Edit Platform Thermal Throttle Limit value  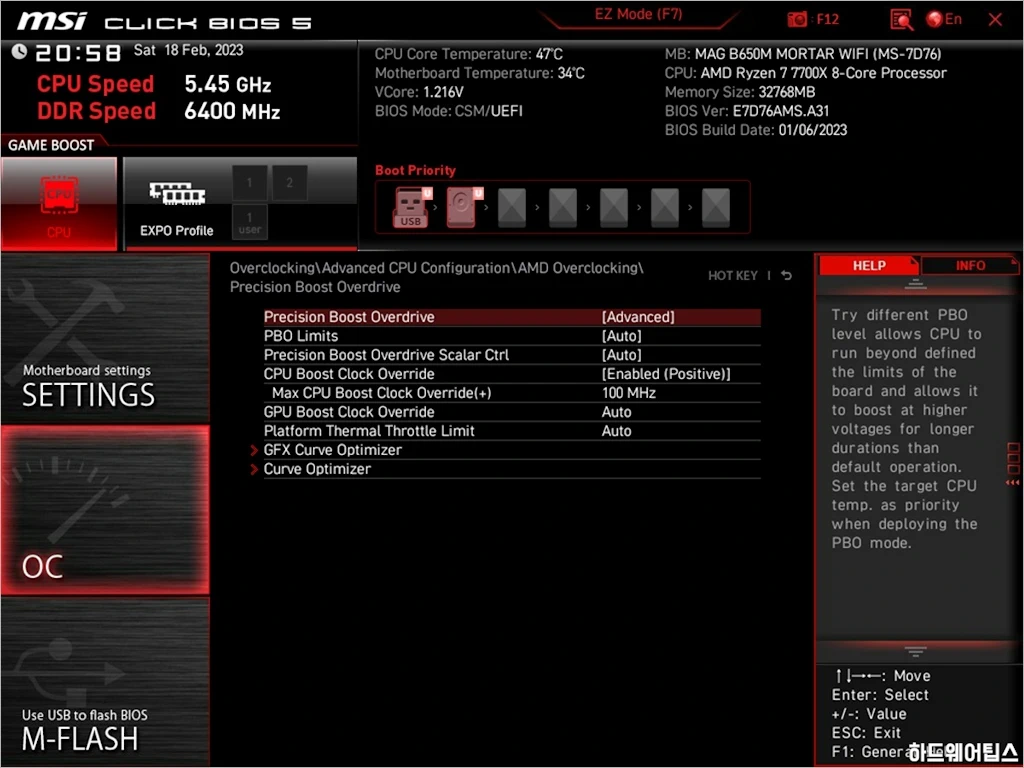pos(512,430)
